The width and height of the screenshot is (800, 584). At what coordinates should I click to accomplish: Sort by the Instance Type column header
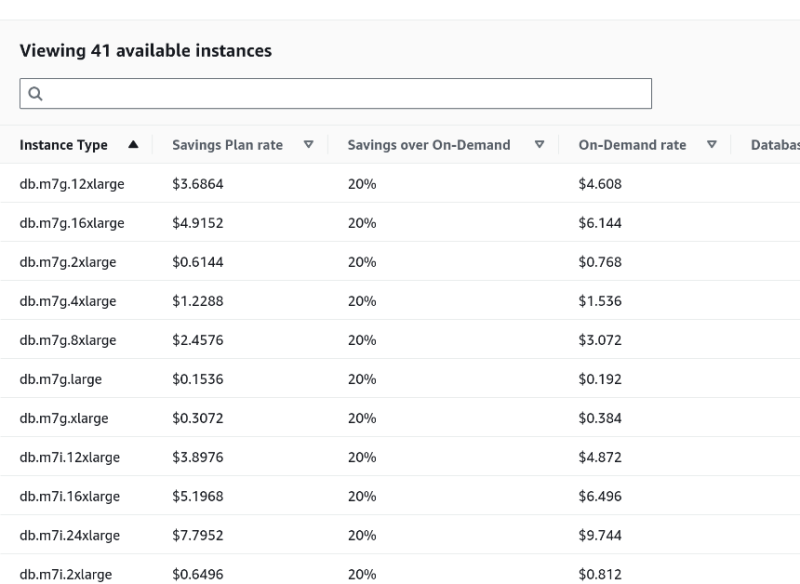click(64, 145)
